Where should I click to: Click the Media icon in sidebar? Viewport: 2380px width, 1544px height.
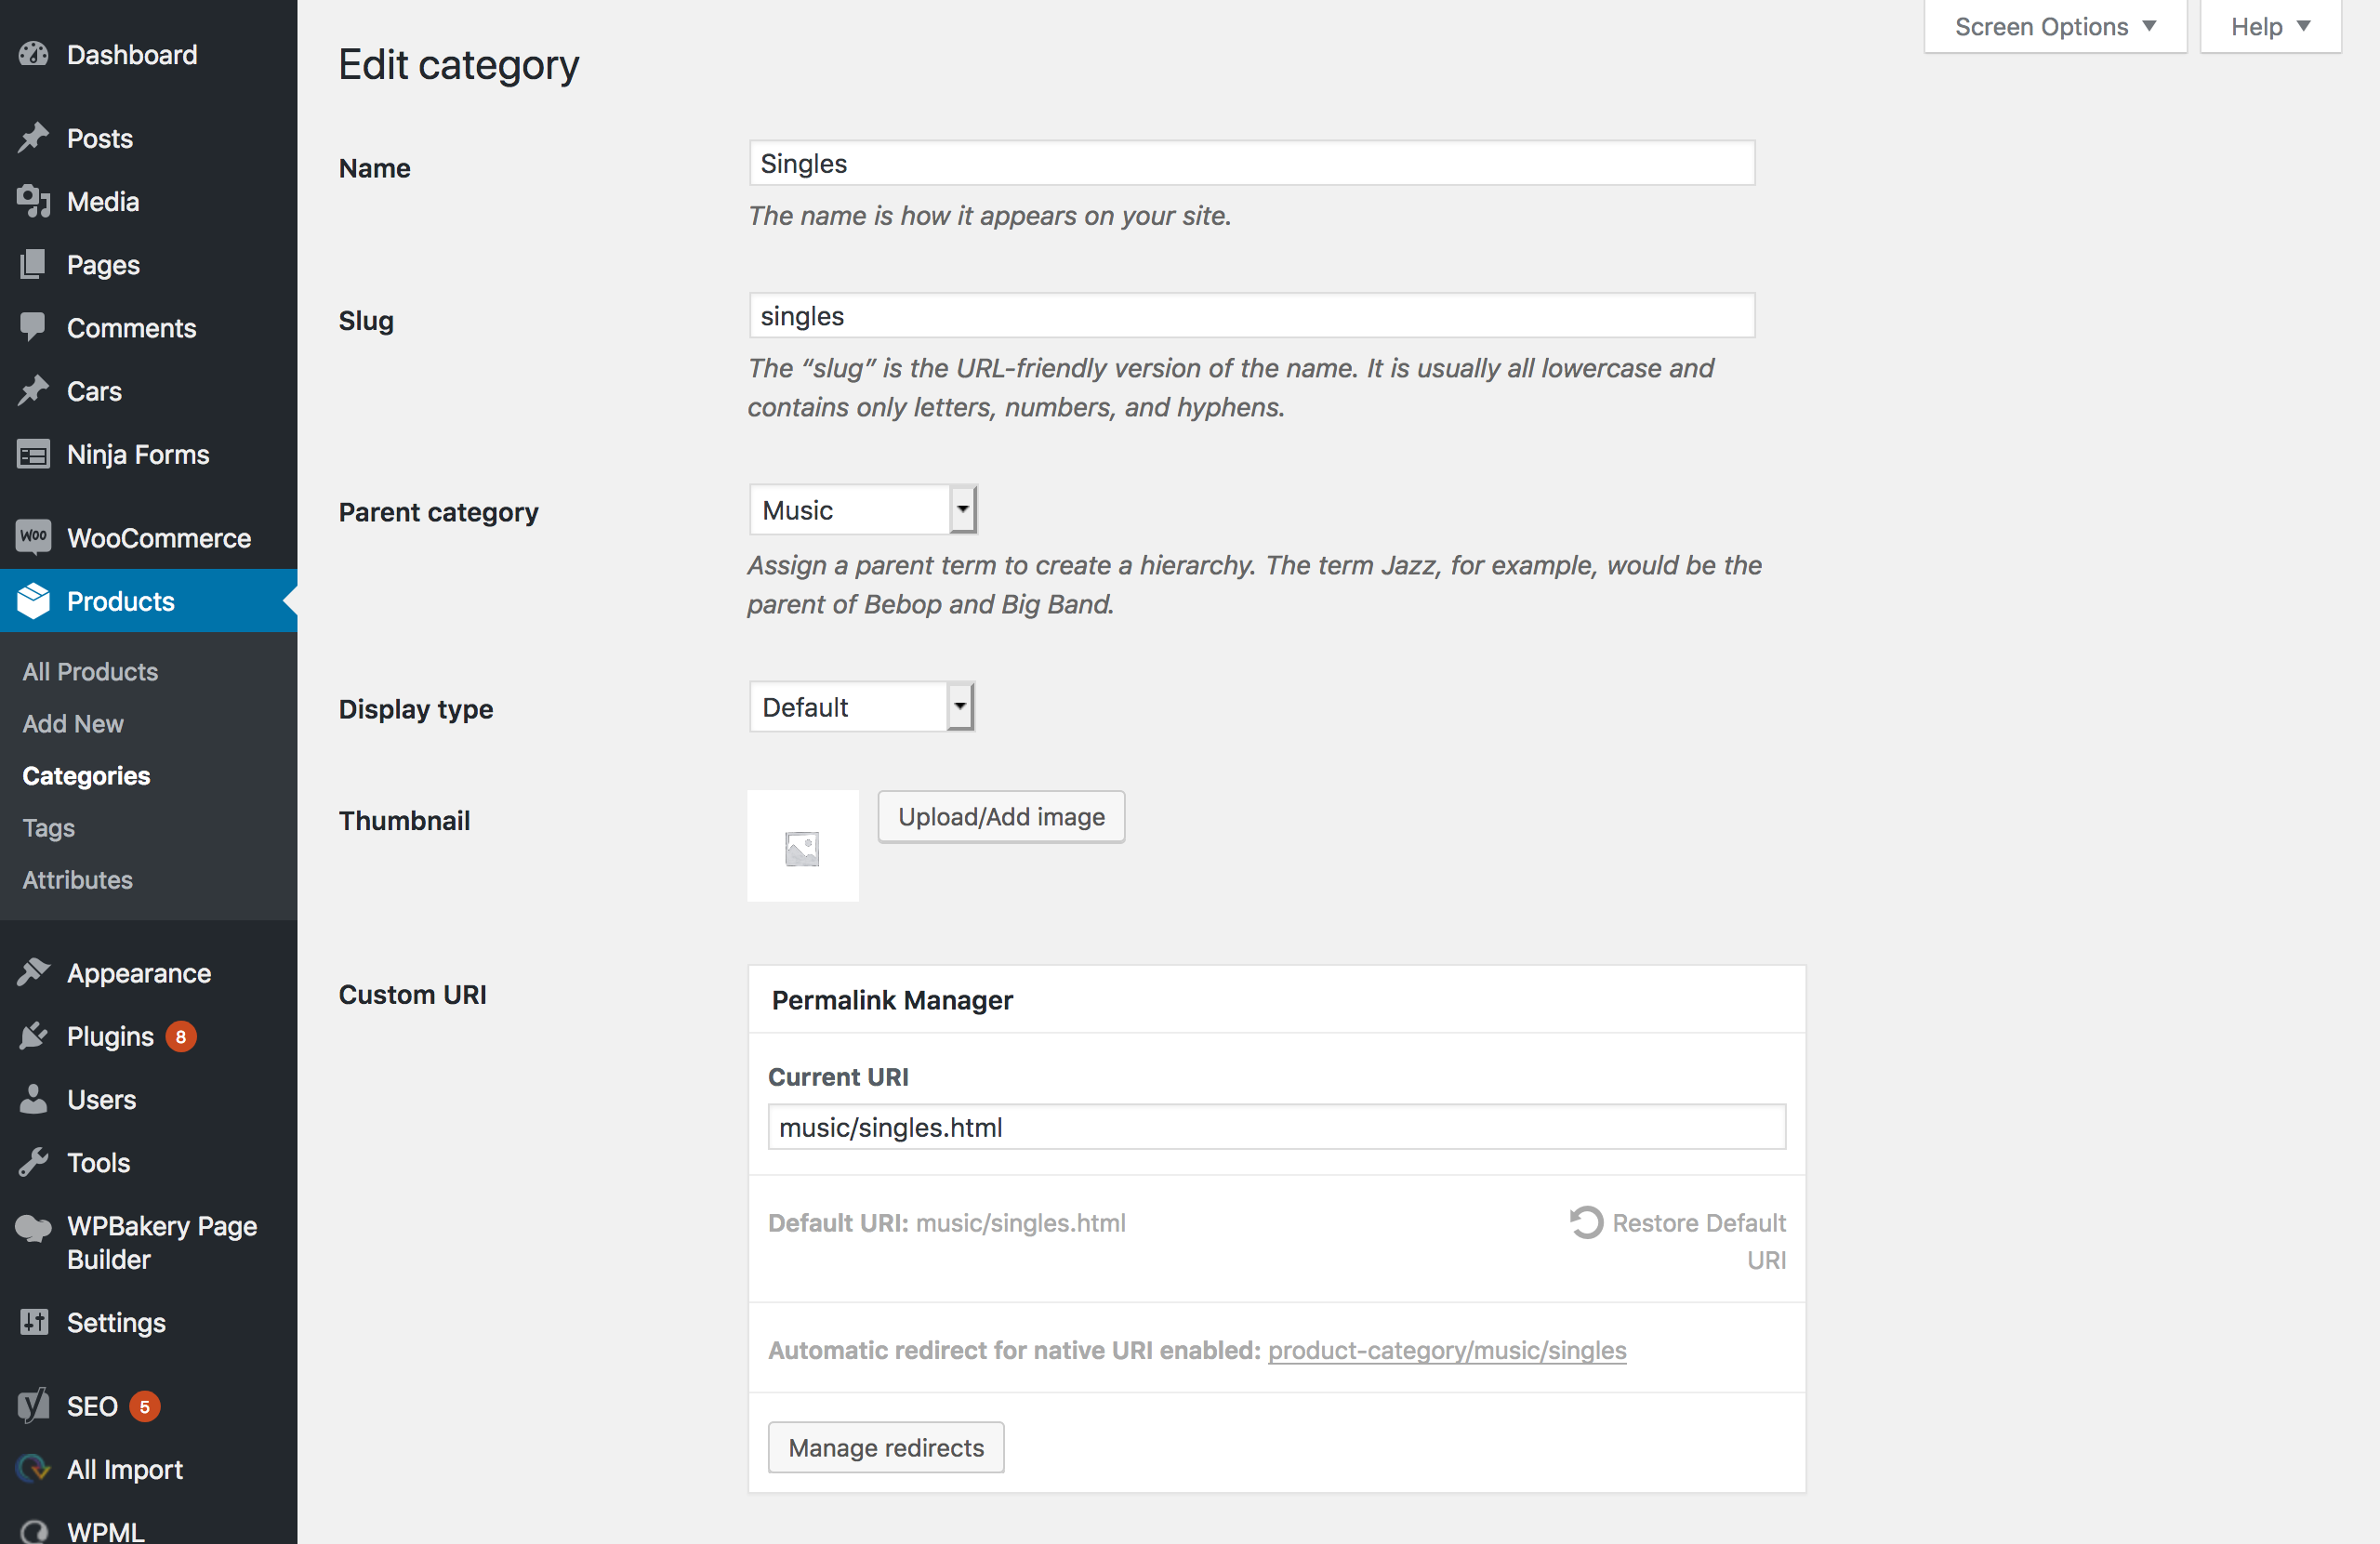point(33,200)
